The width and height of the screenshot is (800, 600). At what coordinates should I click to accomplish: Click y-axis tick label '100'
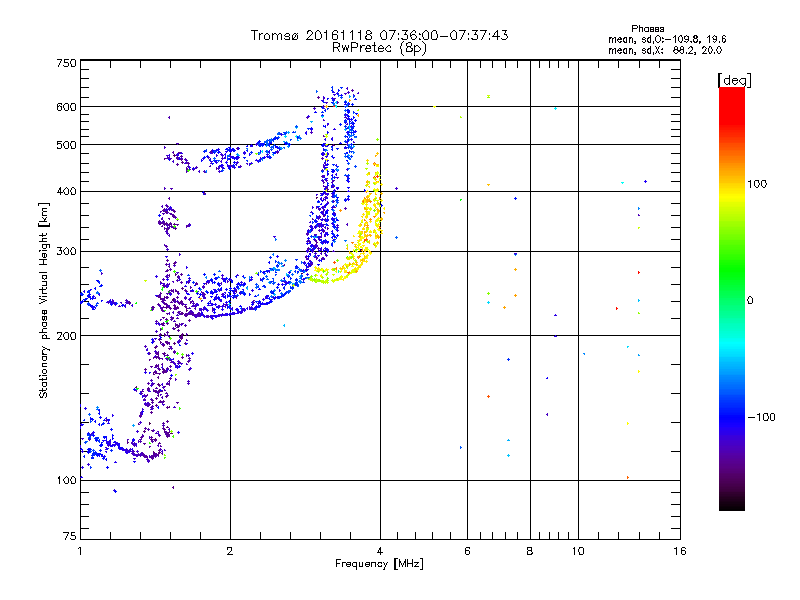tap(66, 481)
